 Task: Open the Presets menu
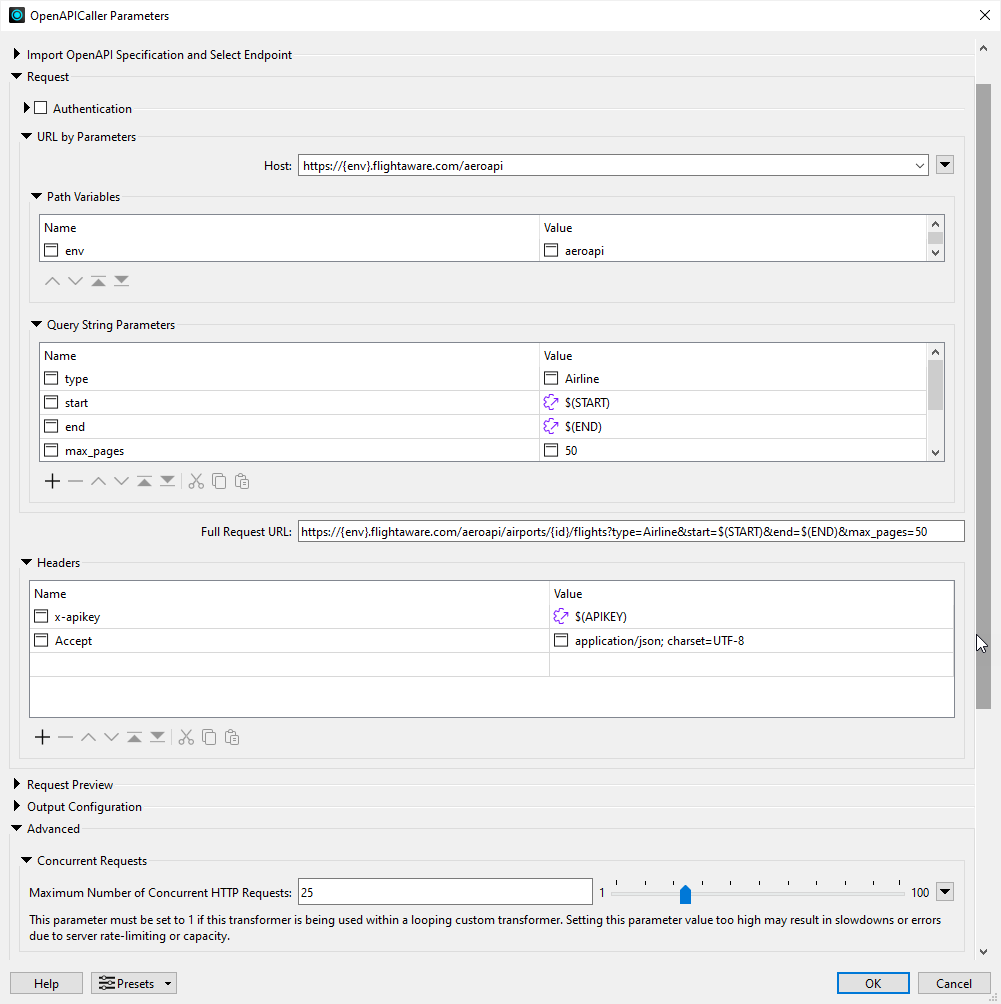(133, 983)
